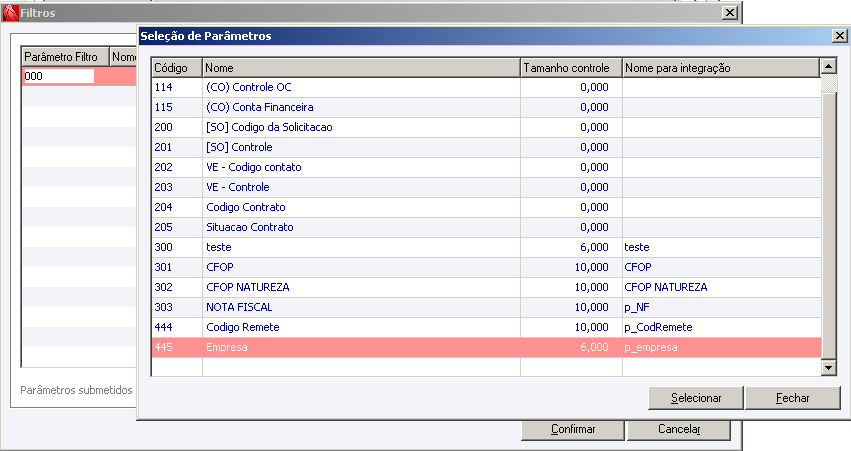Select the NOTA FISCAL row

pyautogui.click(x=486, y=307)
